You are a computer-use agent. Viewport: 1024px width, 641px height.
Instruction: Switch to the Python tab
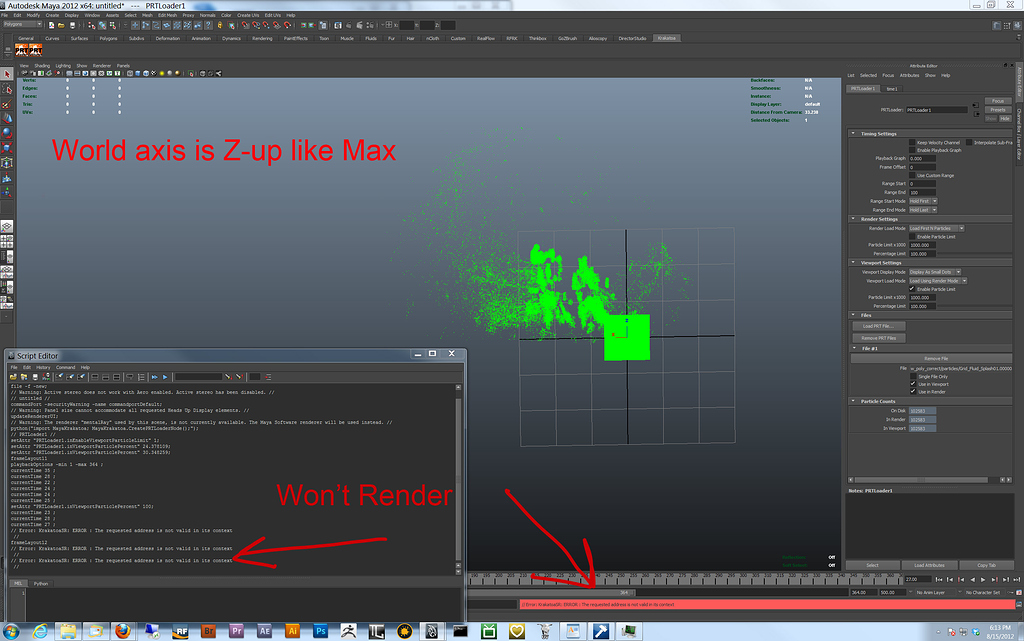[40, 582]
